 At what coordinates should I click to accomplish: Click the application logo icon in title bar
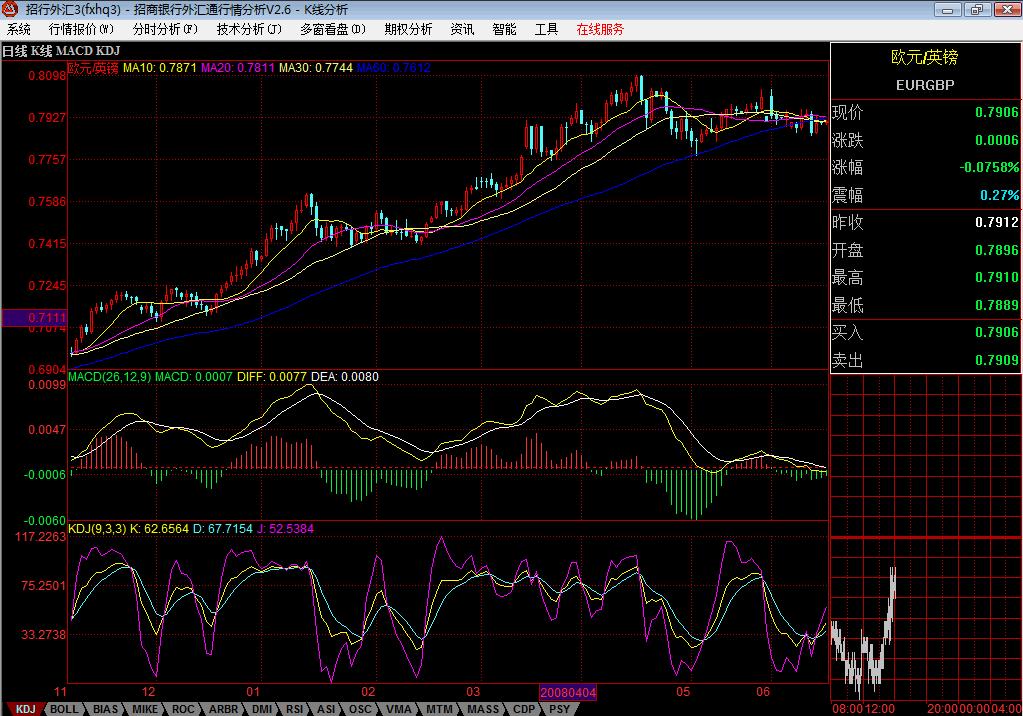[10, 9]
